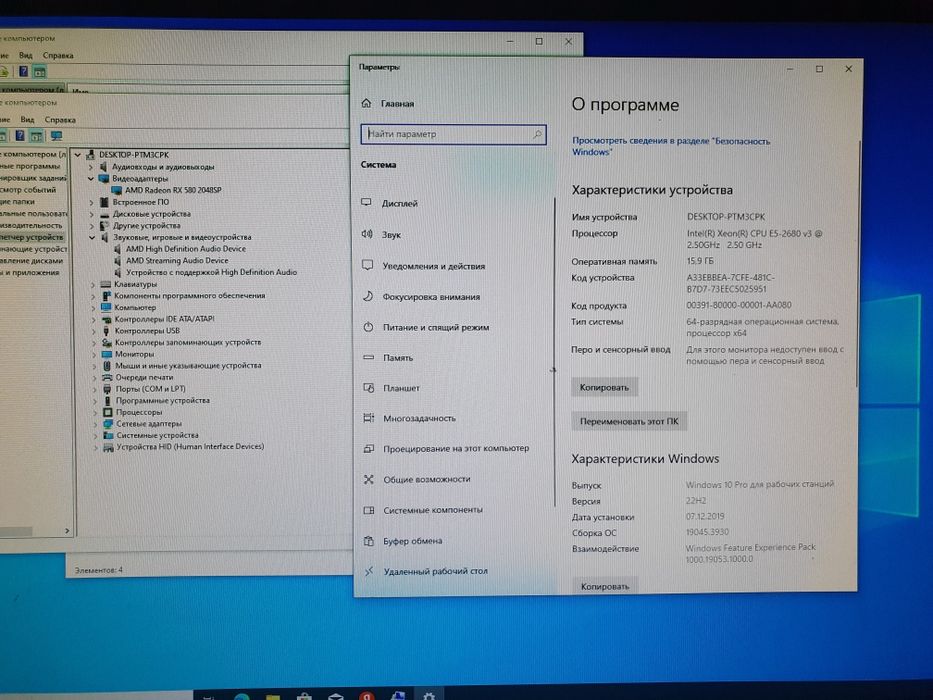Screen dimensions: 933x700
Task: Click the Память storage icon
Action: [368, 357]
